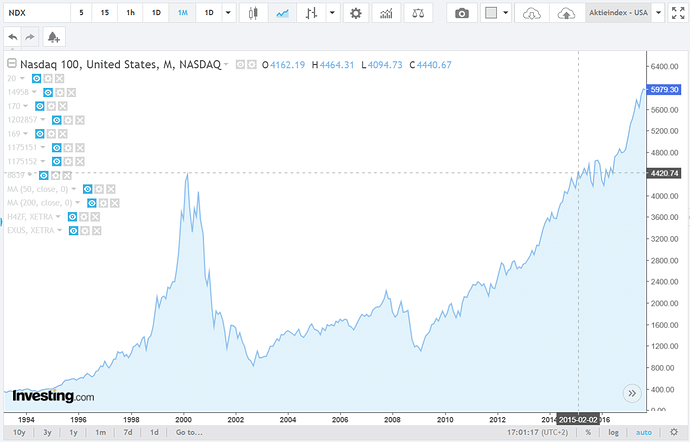Expand the MA (200, close, 0) dropdown arrow

(x=77, y=202)
